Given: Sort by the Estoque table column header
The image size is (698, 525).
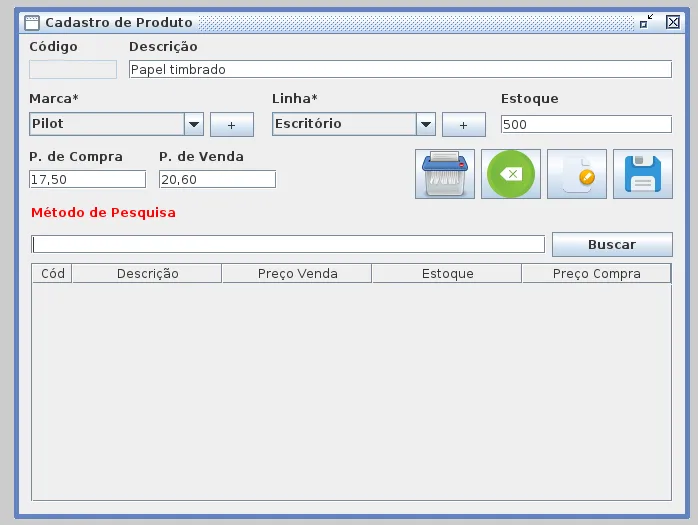Looking at the screenshot, I should (x=447, y=273).
